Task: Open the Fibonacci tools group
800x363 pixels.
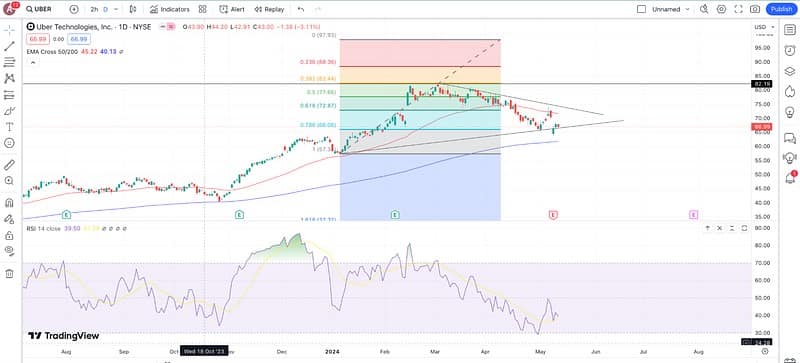Action: [x=9, y=62]
